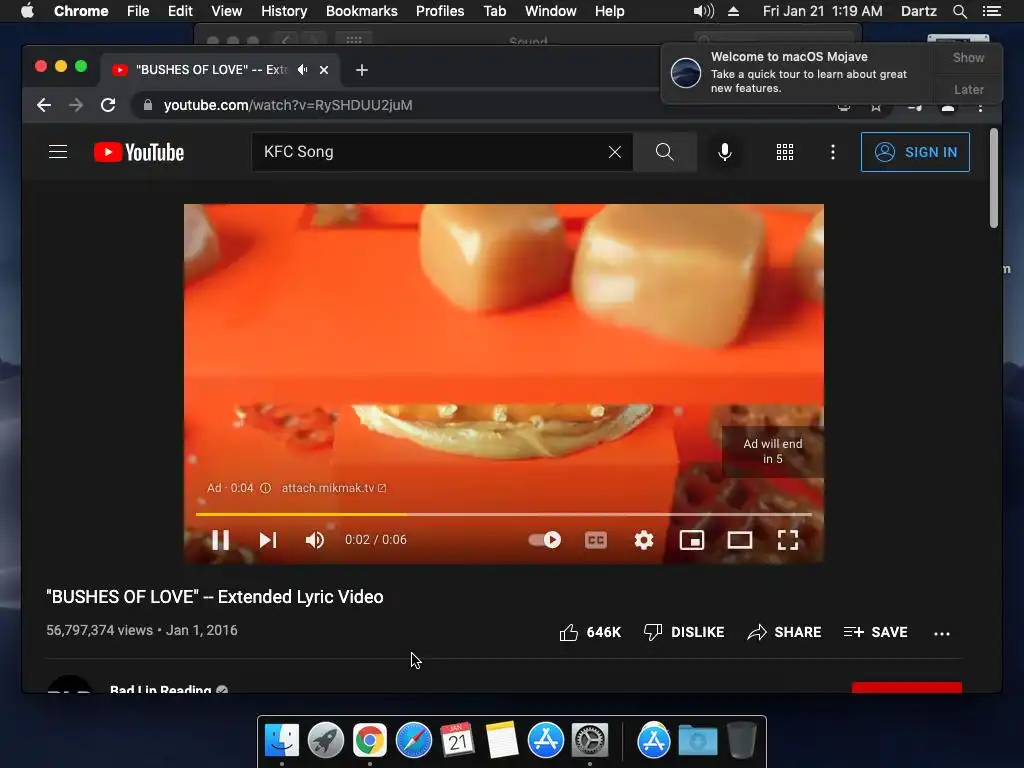This screenshot has width=1024, height=768.
Task: Open Safari from the Dock
Action: coord(414,740)
